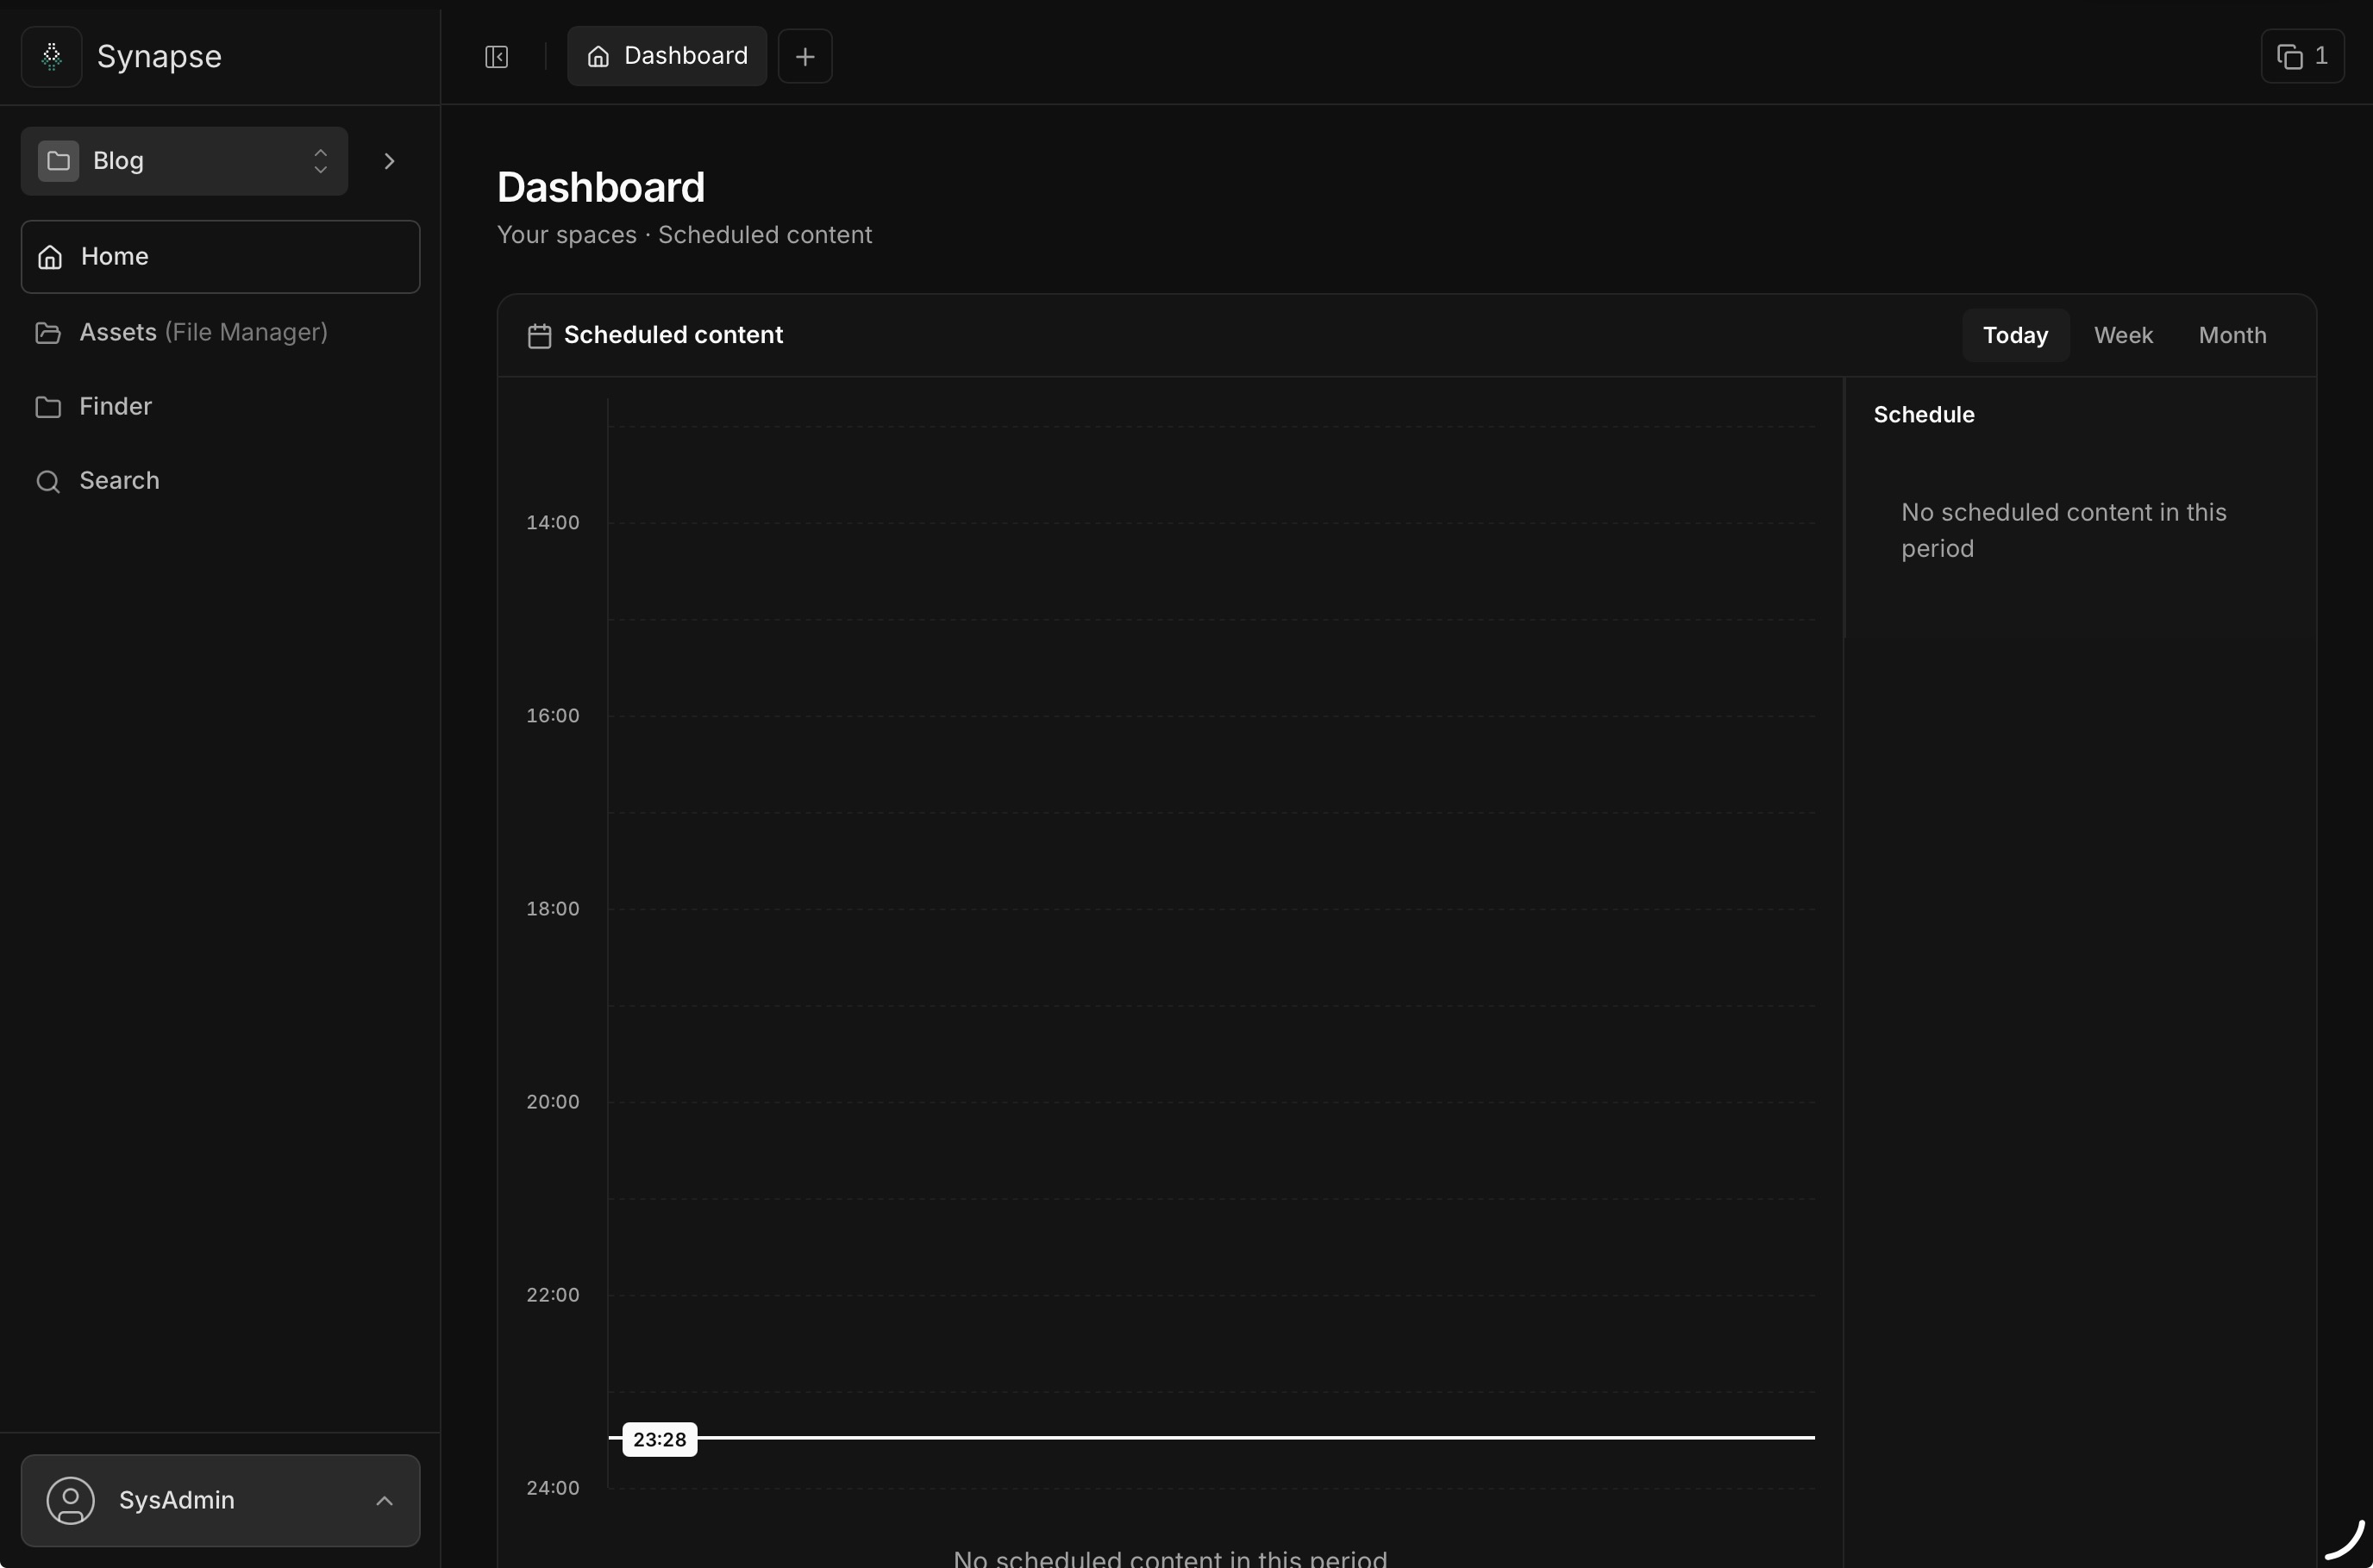Click the Scheduled content calendar icon
This screenshot has height=1568, width=2373.
pyautogui.click(x=540, y=336)
